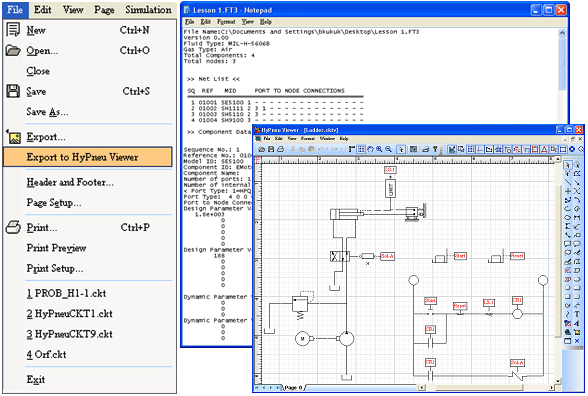Click the blue X icon in side palette
Viewport: 588px width, 396px height.
coord(577,341)
